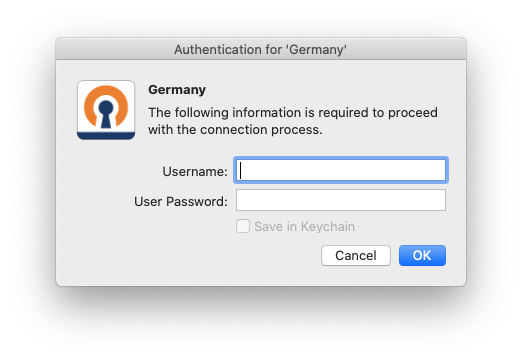Click the orange ring of the connection icon
Screen dimensions: 522x360
coord(90,100)
